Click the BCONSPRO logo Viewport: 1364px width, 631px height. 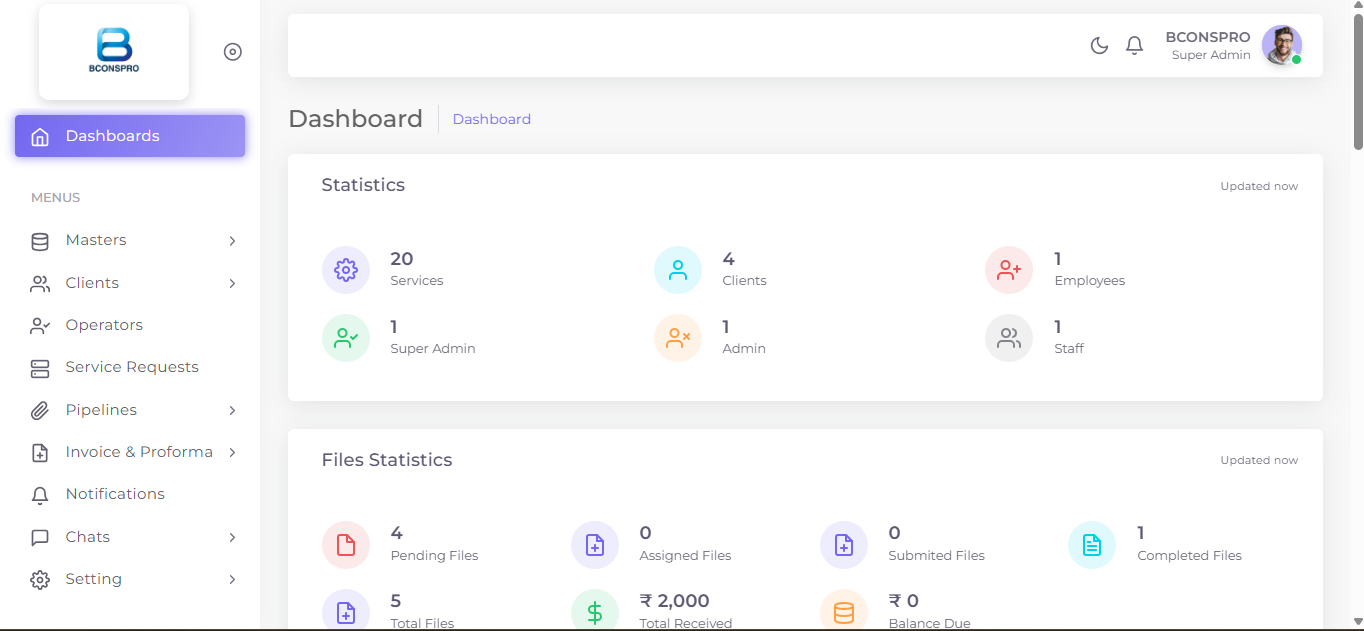[x=114, y=51]
